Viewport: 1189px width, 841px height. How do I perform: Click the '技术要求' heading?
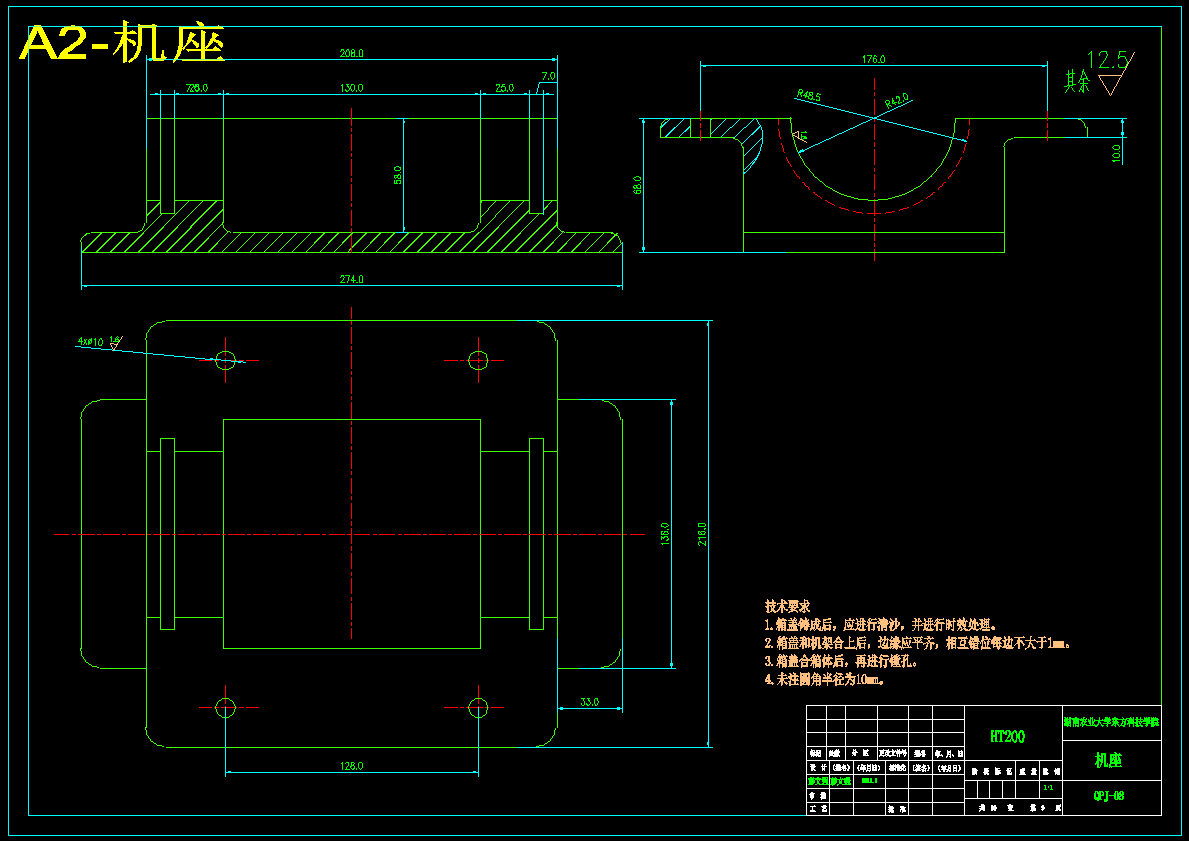click(x=787, y=607)
